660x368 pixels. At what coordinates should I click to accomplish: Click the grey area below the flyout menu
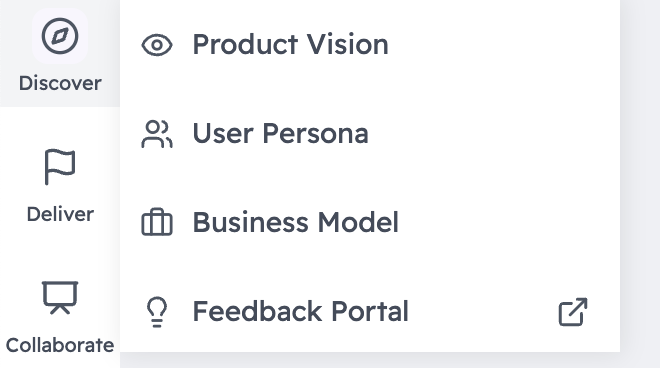(x=370, y=360)
